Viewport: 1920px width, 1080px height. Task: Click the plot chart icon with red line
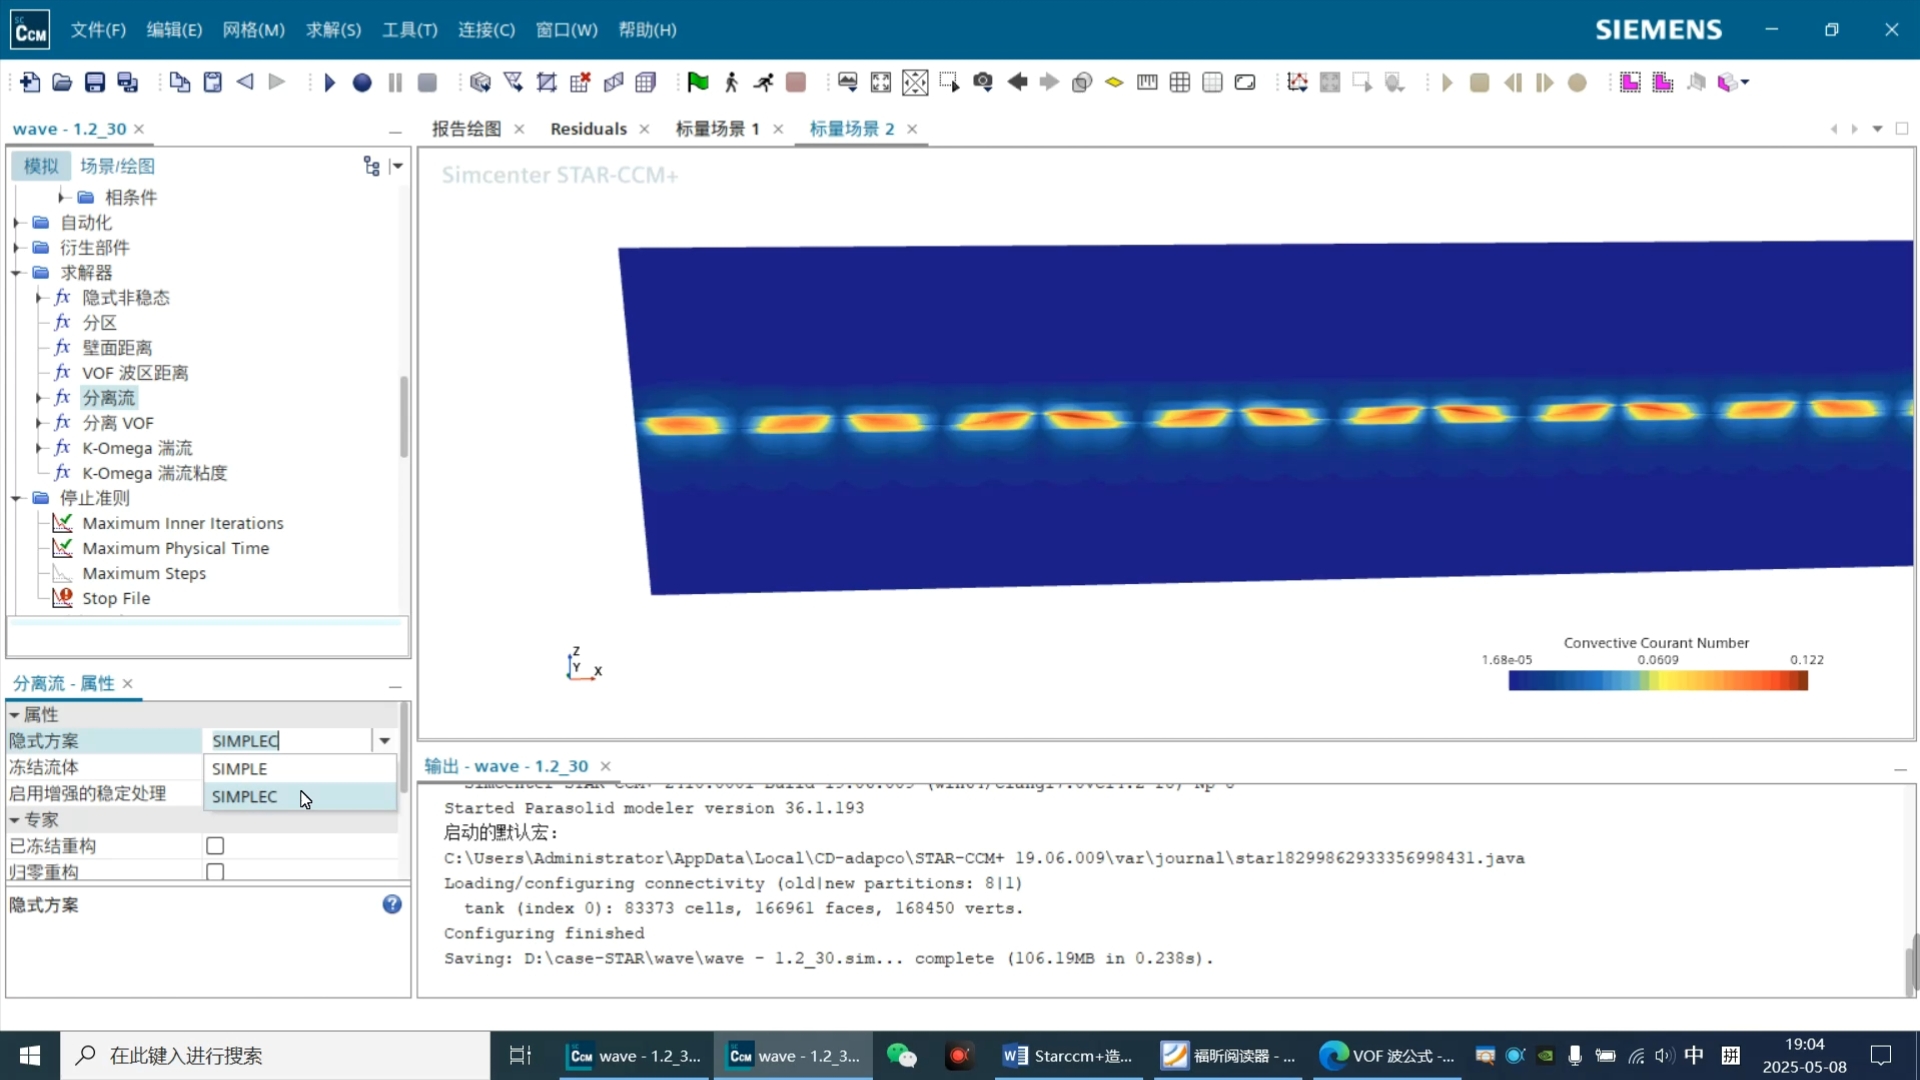(1297, 83)
